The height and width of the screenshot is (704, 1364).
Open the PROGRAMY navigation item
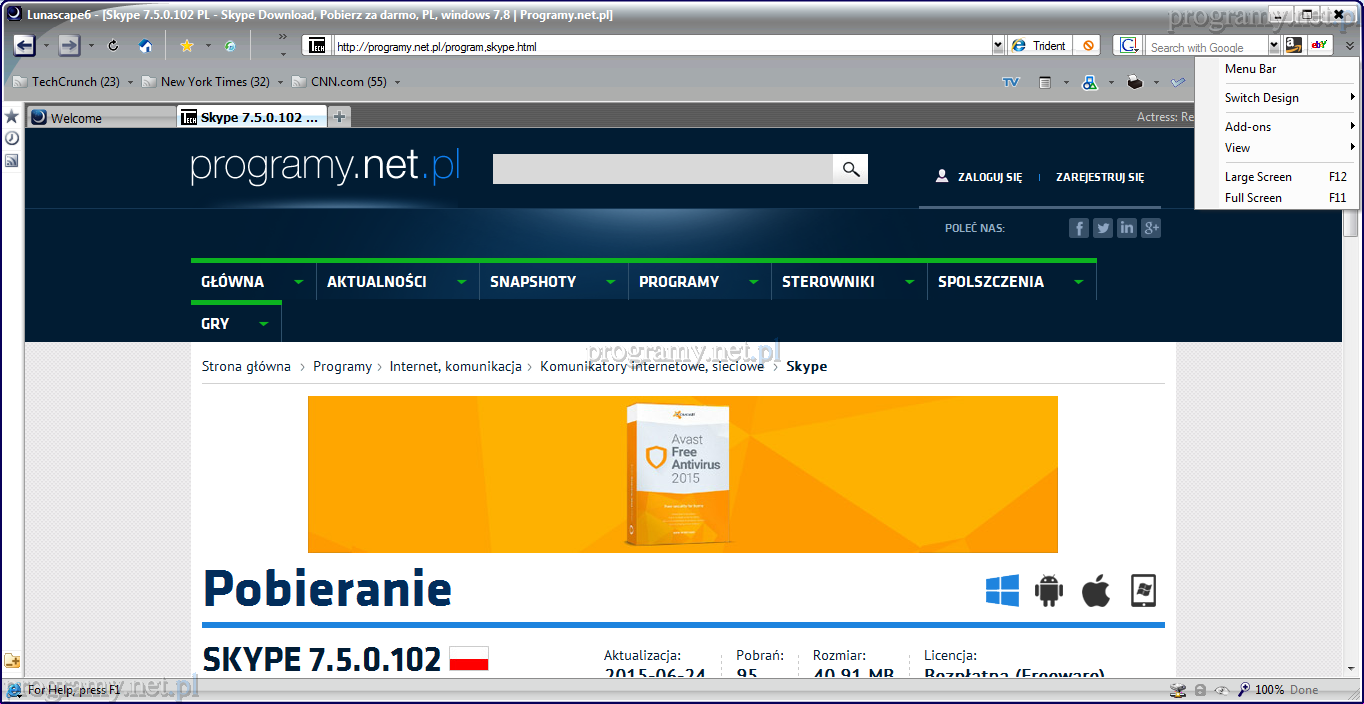[679, 282]
